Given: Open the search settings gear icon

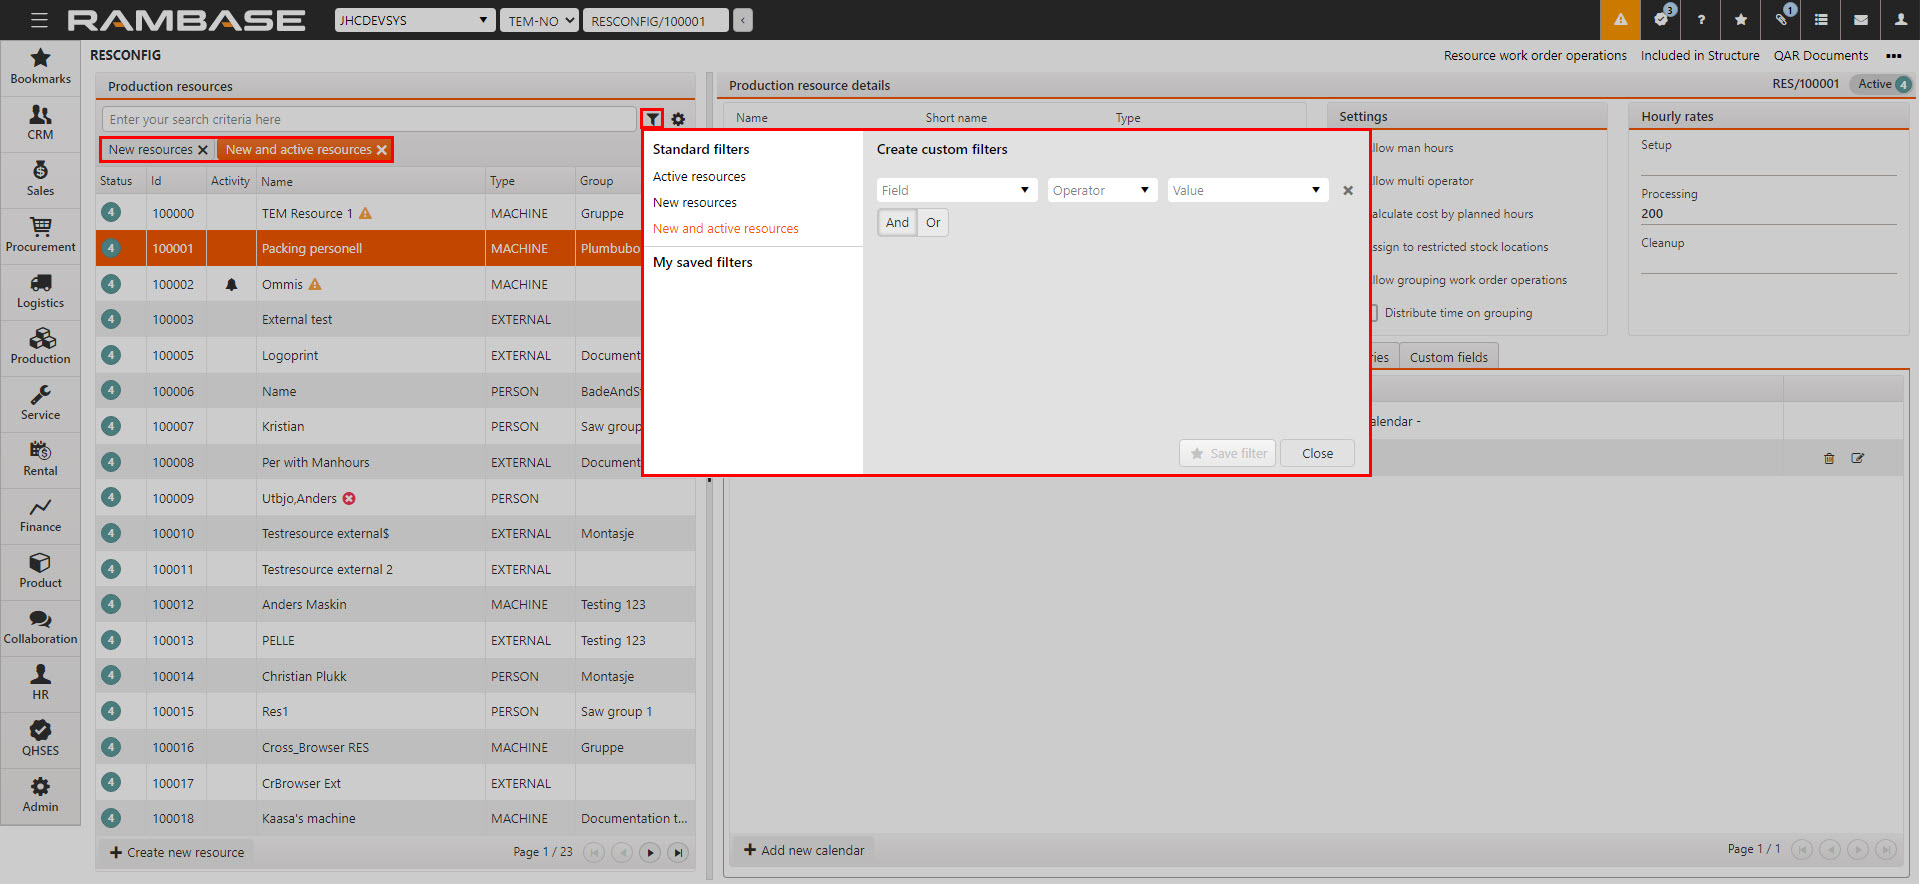Looking at the screenshot, I should [678, 119].
